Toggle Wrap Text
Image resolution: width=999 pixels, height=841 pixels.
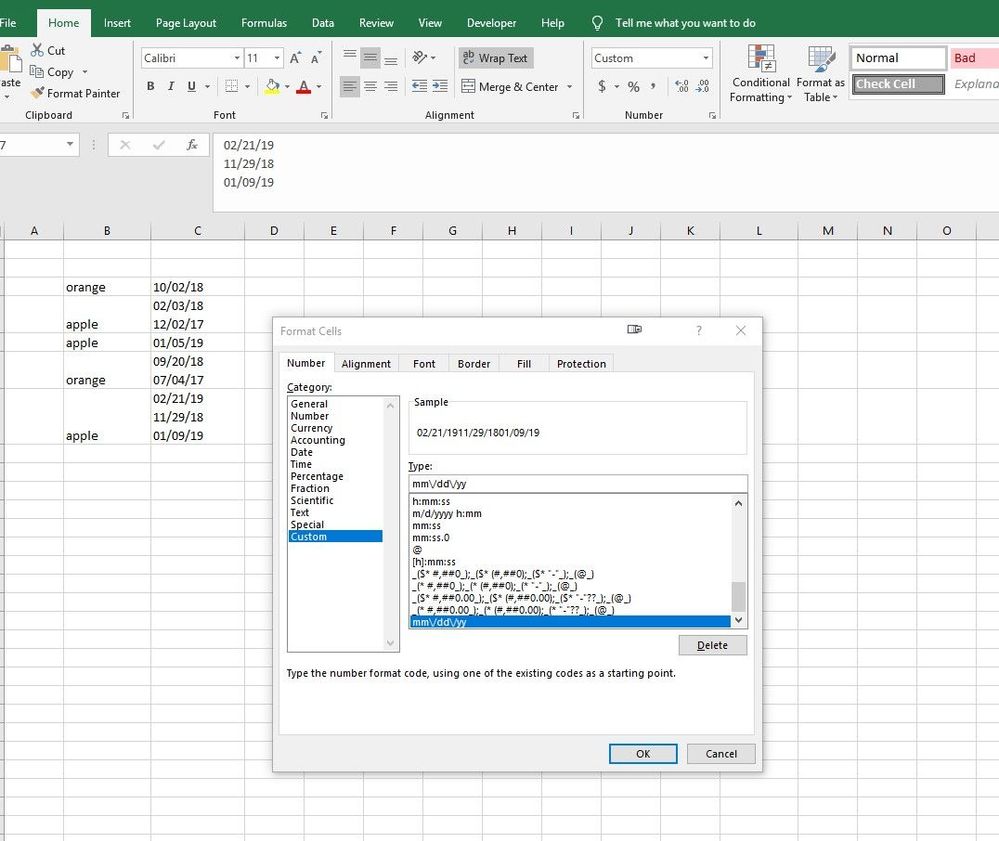[495, 57]
